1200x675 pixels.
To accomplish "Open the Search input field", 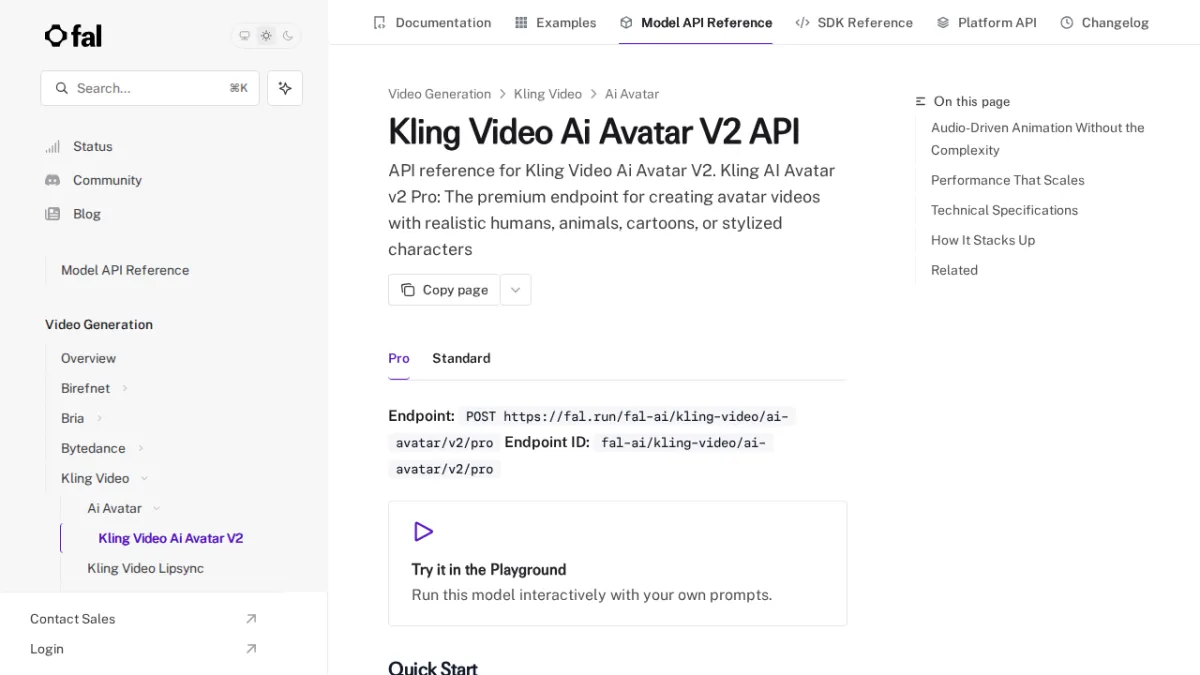I will click(x=150, y=88).
